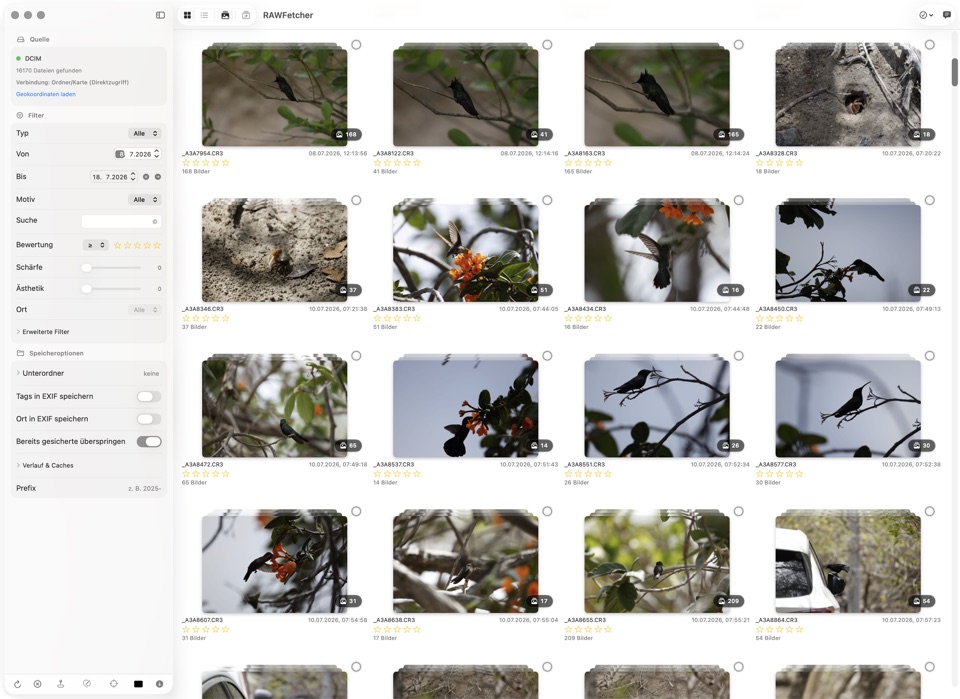Expand Verlauf & Caches section

tap(45, 465)
